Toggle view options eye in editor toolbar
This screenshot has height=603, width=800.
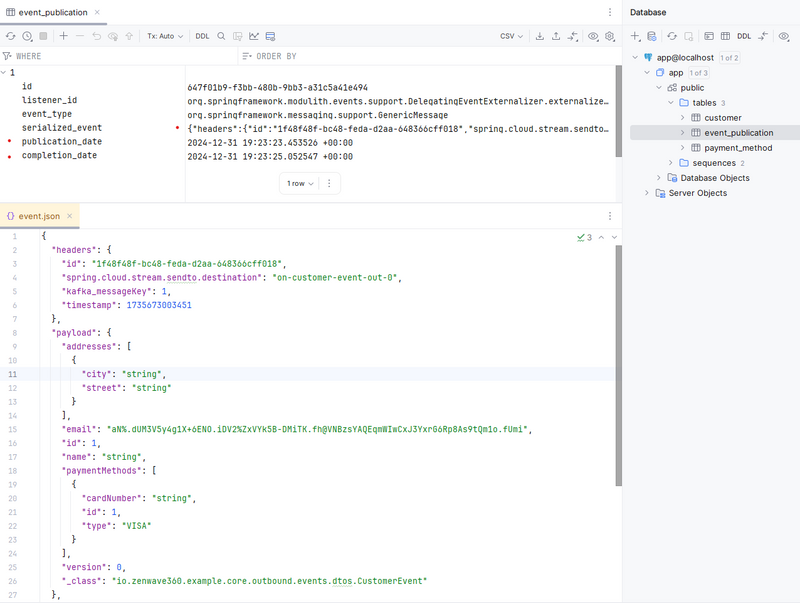pos(593,36)
